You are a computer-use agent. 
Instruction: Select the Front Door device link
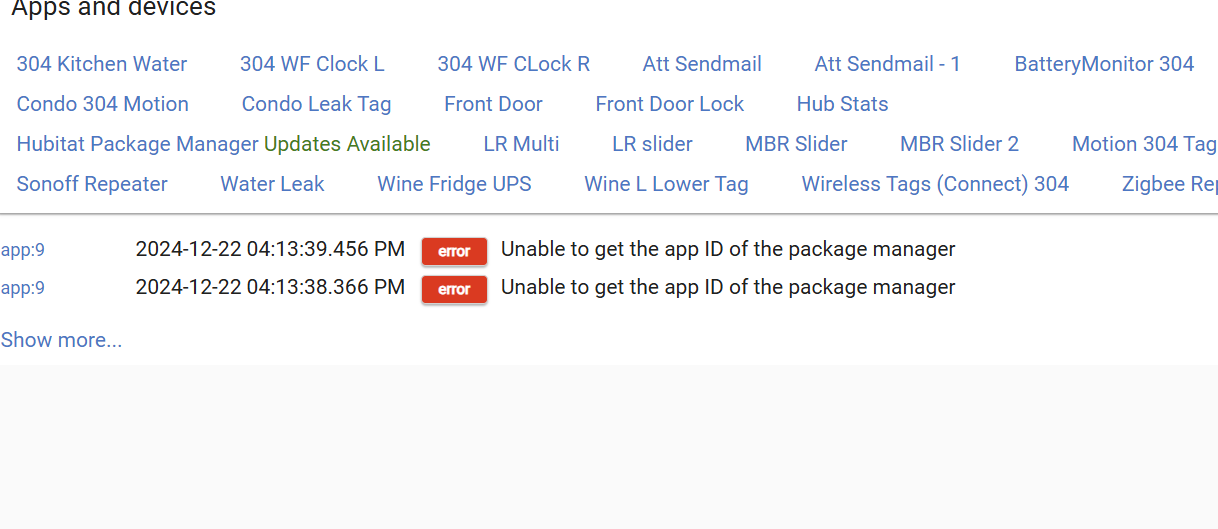[493, 104]
